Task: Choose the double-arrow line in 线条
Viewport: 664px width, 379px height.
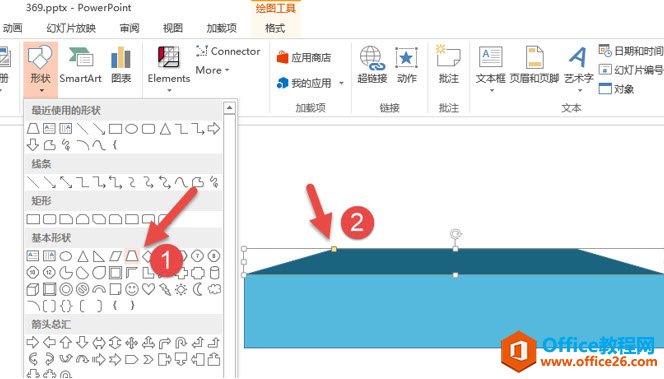Action: [x=66, y=183]
